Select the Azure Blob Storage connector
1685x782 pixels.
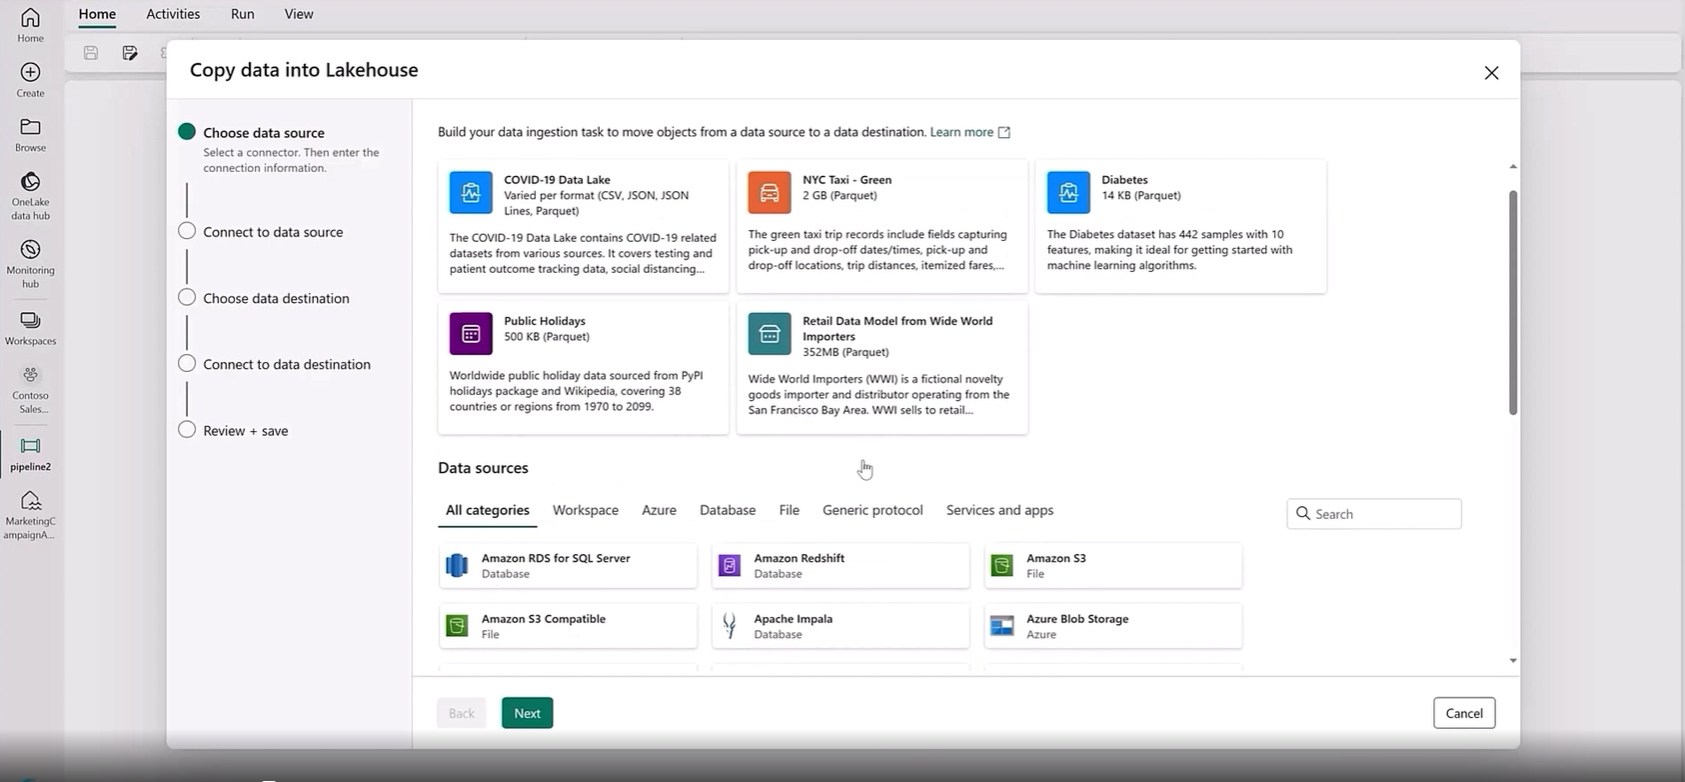point(1112,626)
